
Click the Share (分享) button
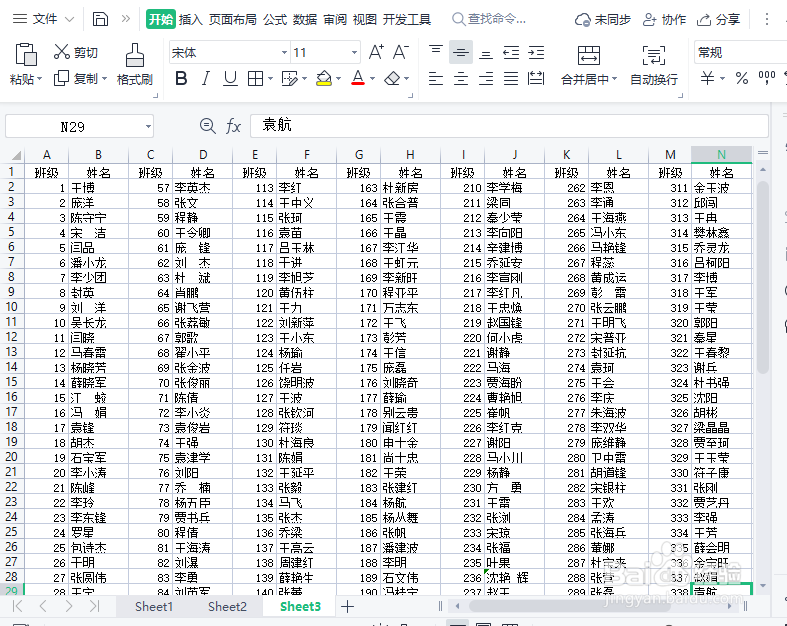(718, 20)
